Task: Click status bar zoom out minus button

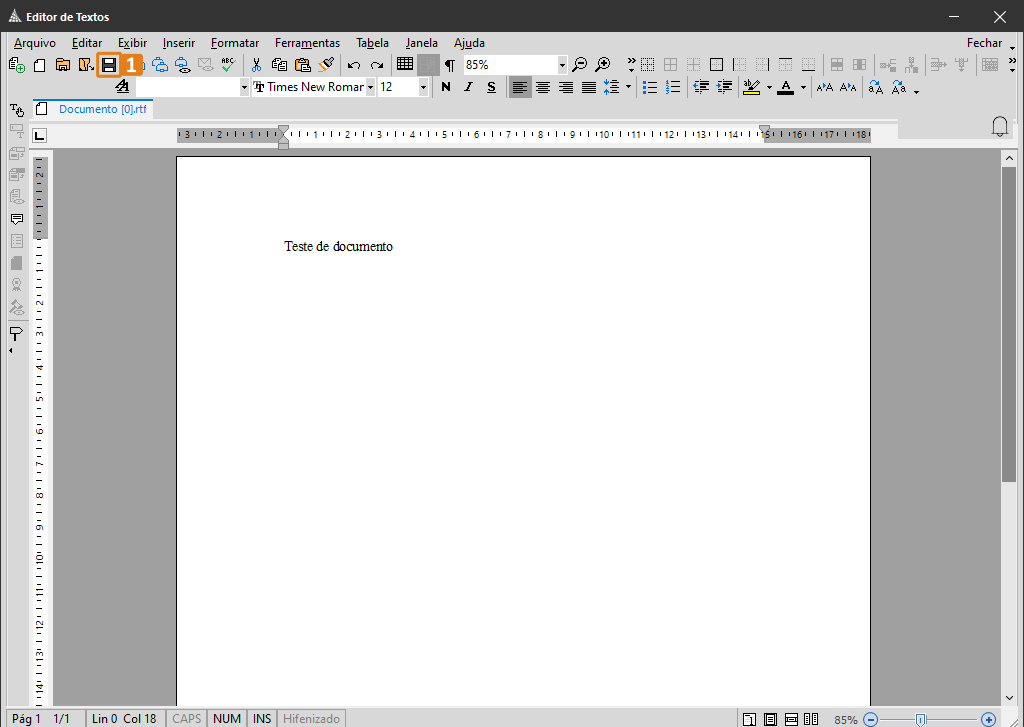Action: coord(871,719)
